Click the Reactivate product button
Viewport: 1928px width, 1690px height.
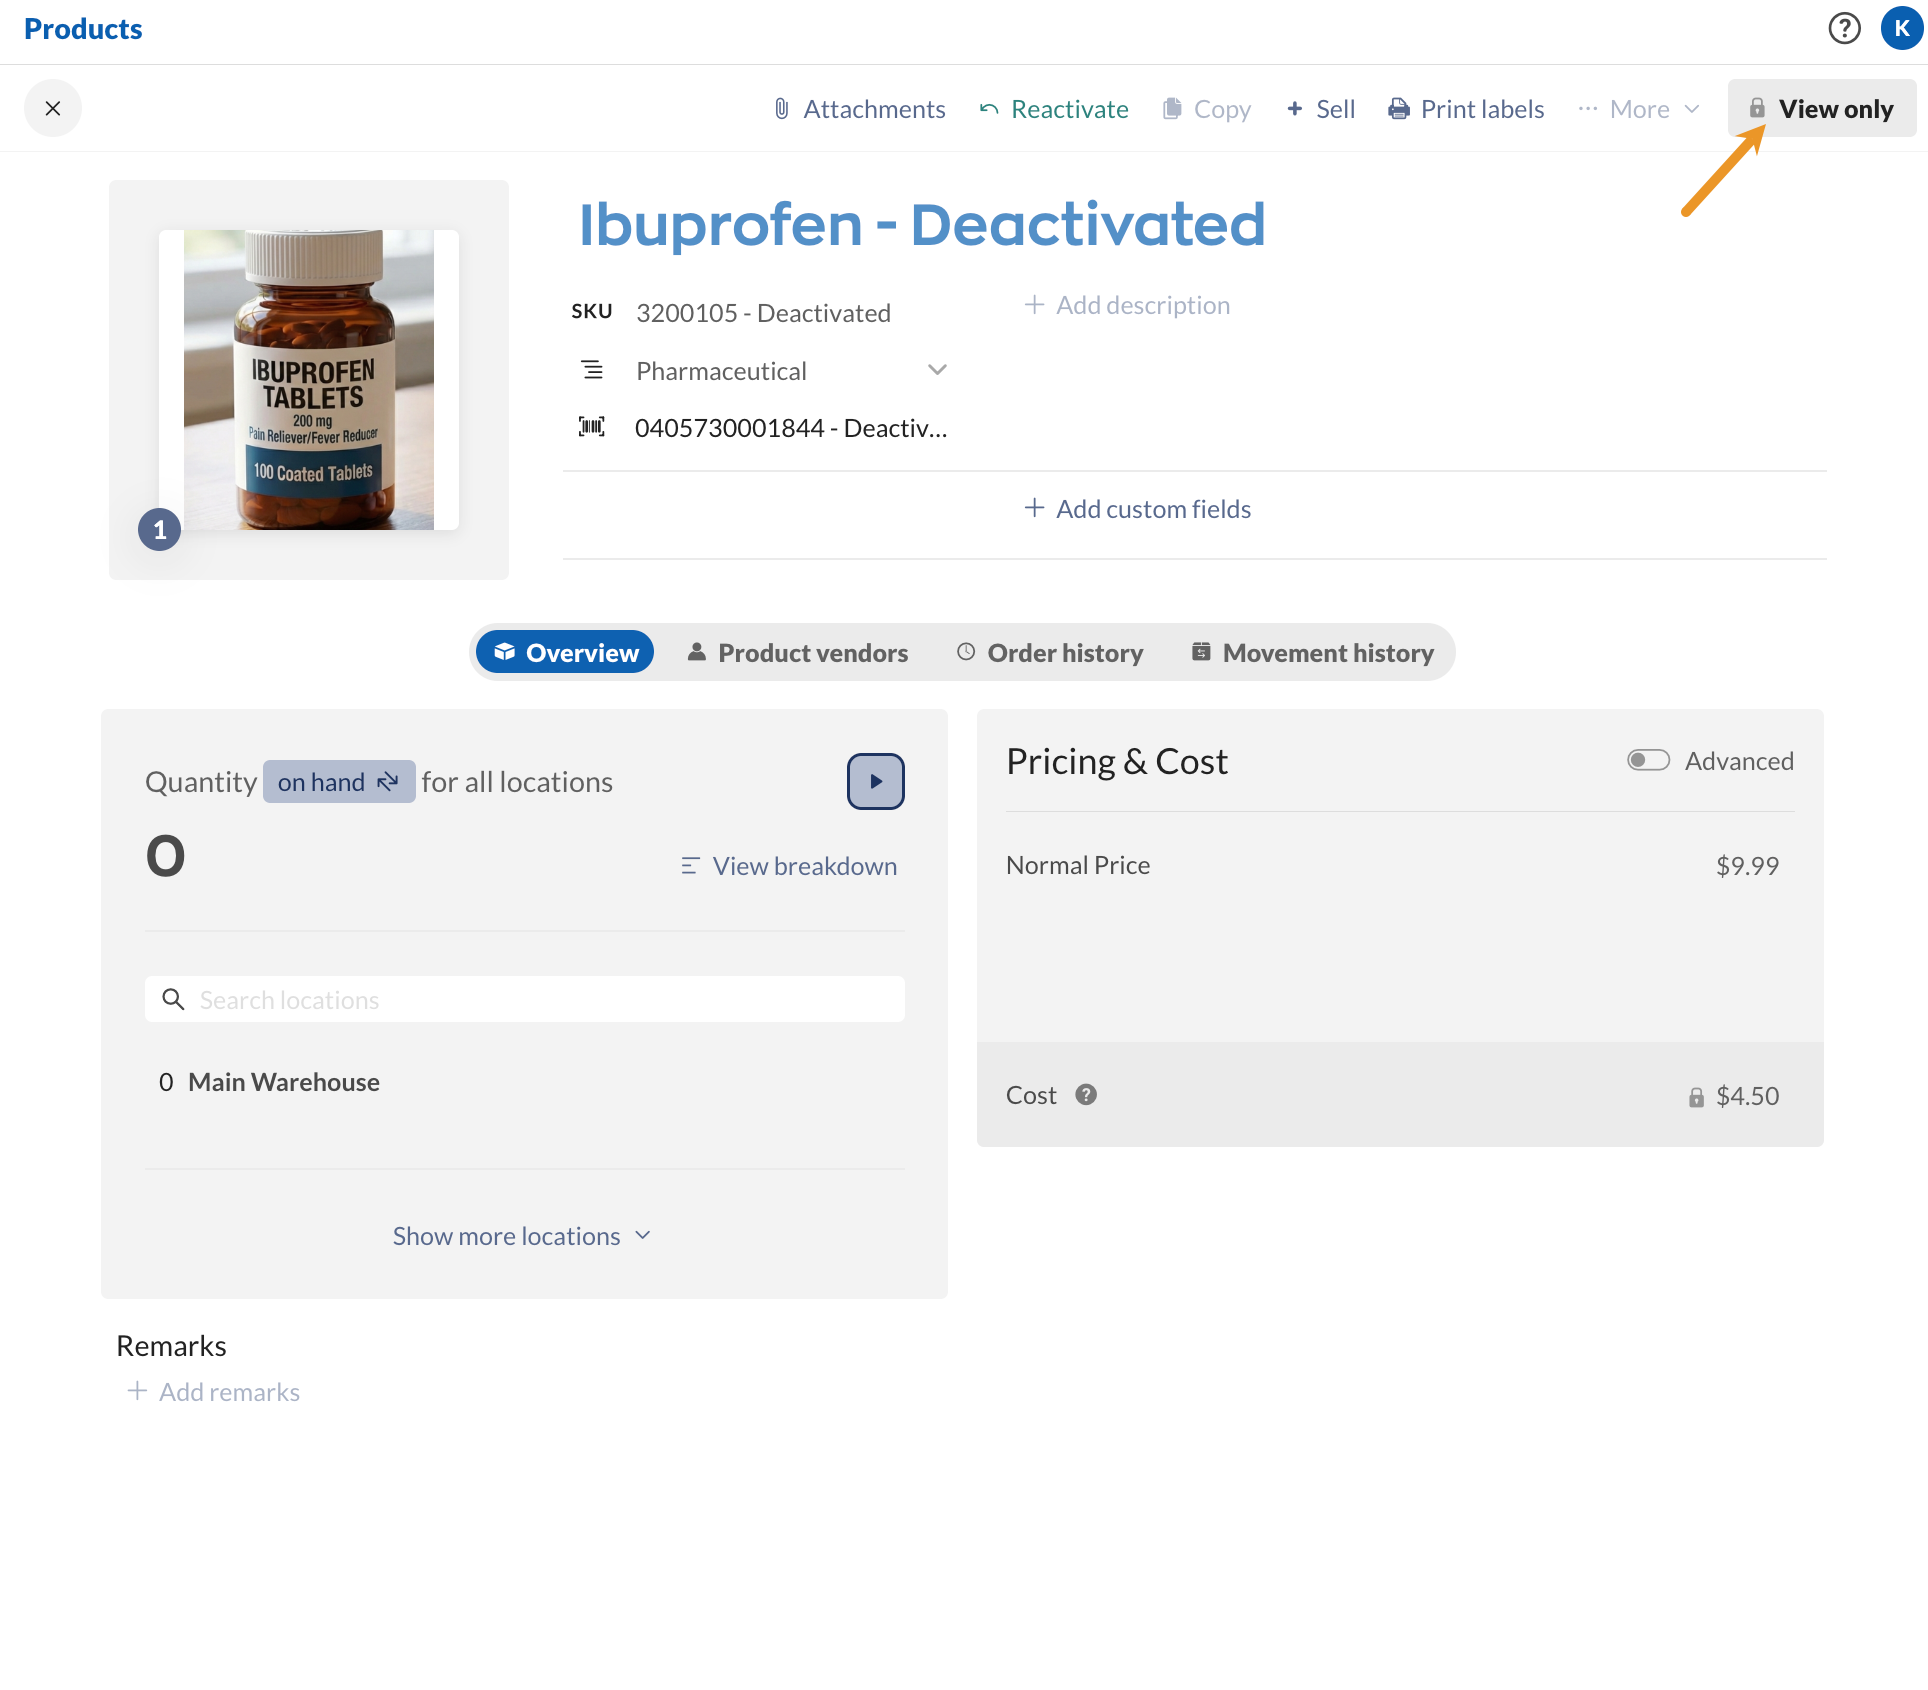[x=1054, y=109]
